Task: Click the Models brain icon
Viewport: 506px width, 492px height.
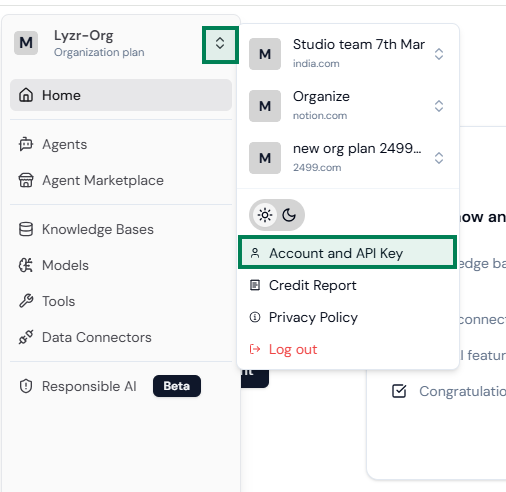Action: (x=26, y=265)
